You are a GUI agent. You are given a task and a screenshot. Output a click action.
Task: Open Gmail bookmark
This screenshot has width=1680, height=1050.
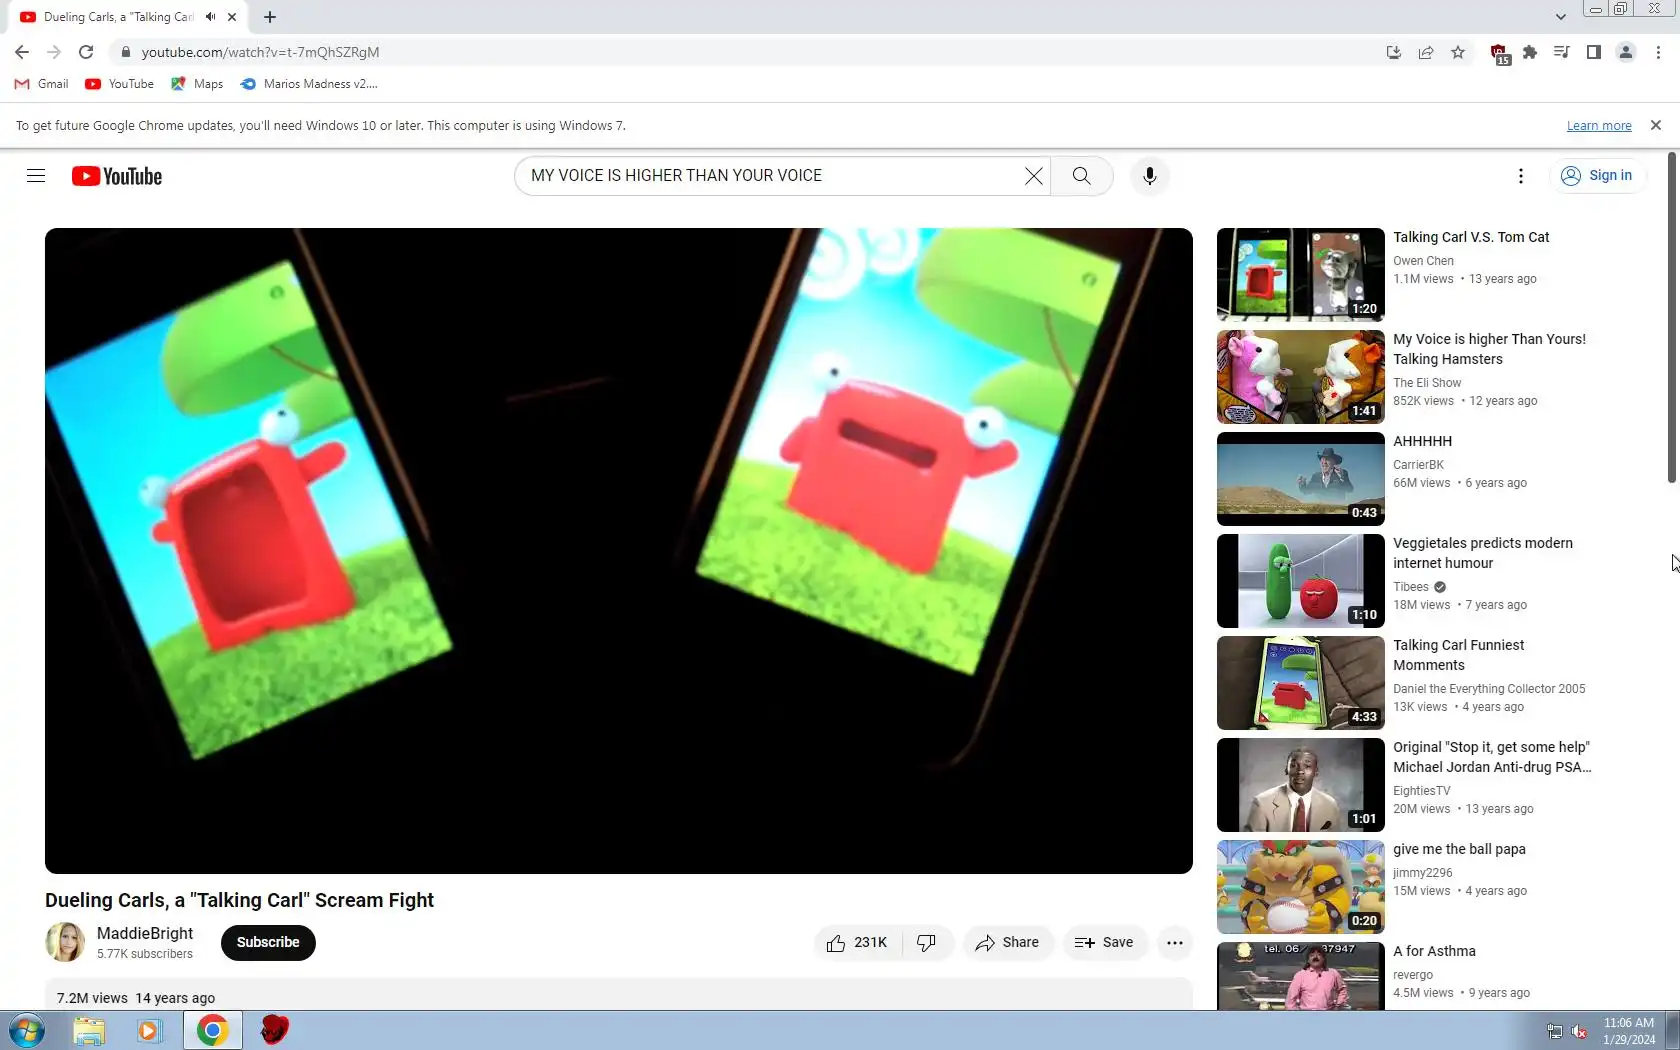click(42, 84)
